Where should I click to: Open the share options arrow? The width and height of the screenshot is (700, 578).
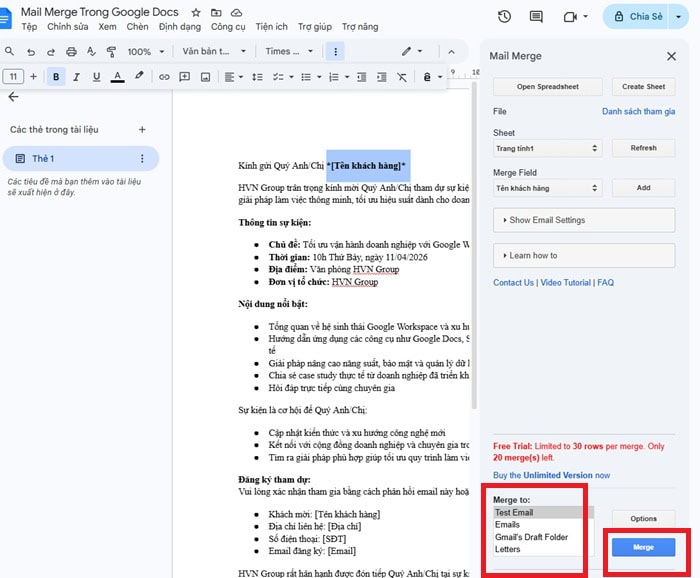[x=678, y=17]
